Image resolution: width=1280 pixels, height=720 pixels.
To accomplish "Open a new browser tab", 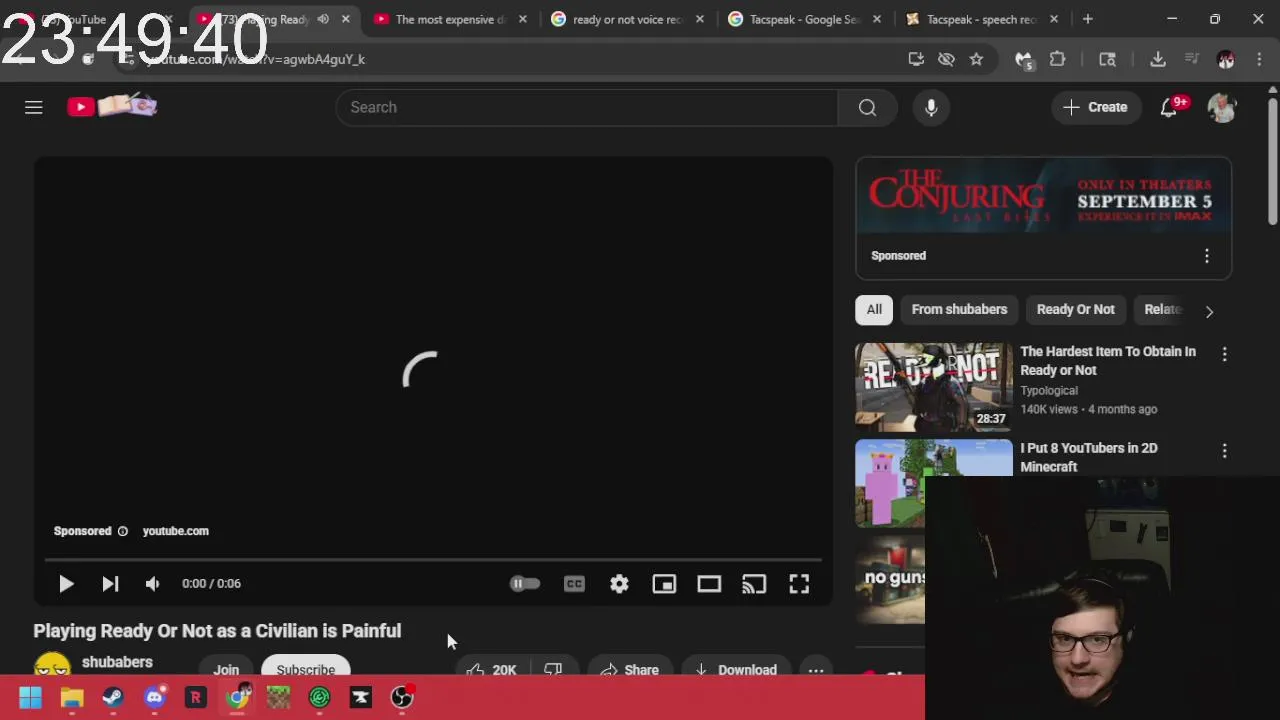I will (1088, 19).
